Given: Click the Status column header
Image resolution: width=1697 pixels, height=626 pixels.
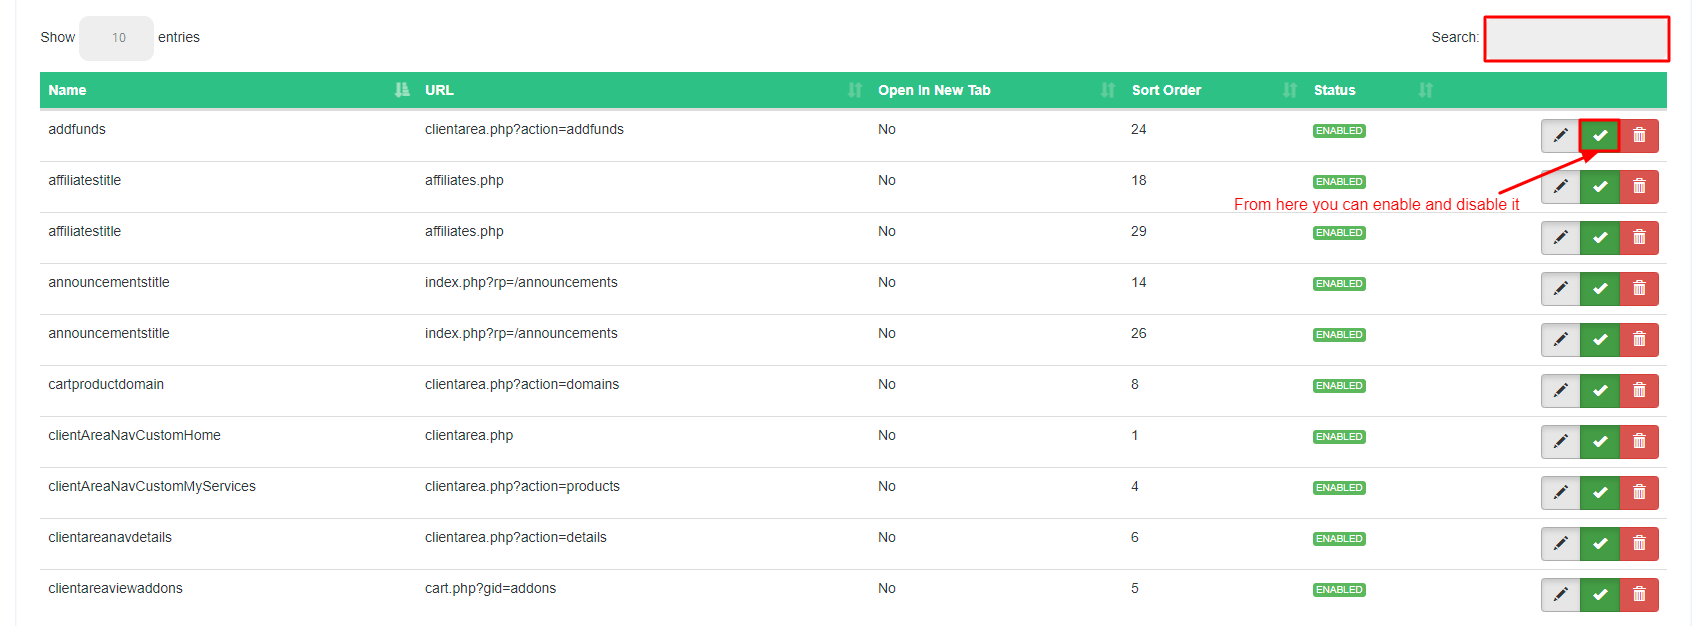Looking at the screenshot, I should [1334, 90].
